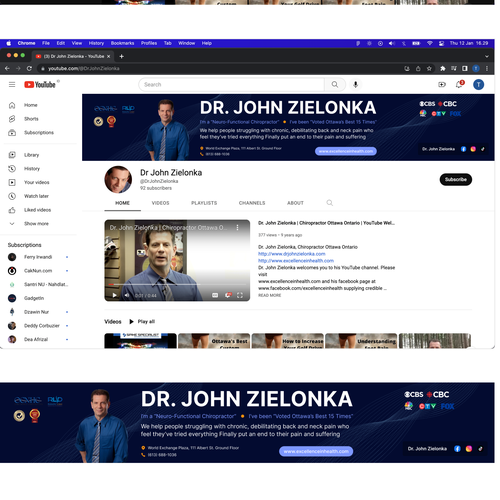Viewport: 500px width, 500px height.
Task: Click the channel profile picture
Action: click(118, 180)
